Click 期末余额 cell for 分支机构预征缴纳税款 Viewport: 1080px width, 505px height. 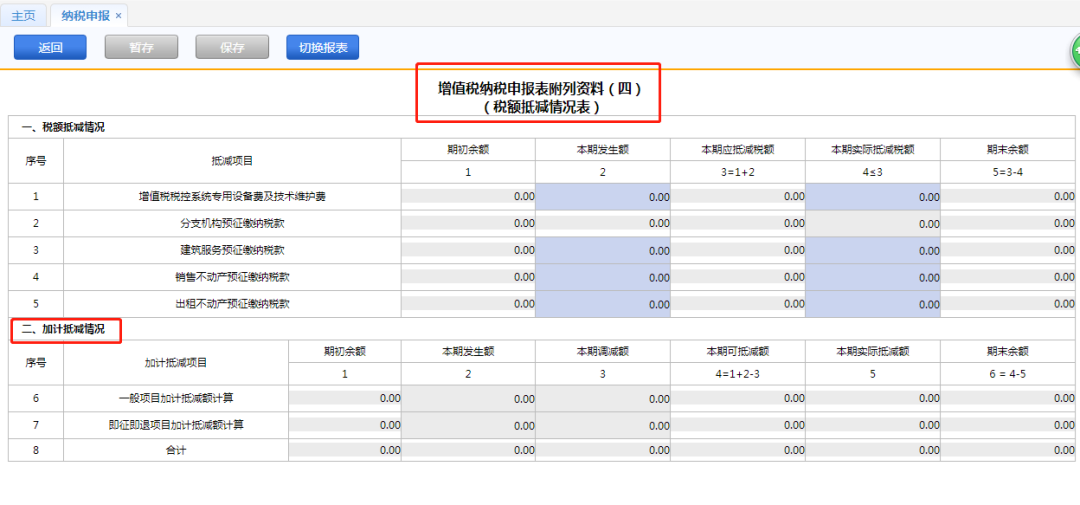point(1008,223)
